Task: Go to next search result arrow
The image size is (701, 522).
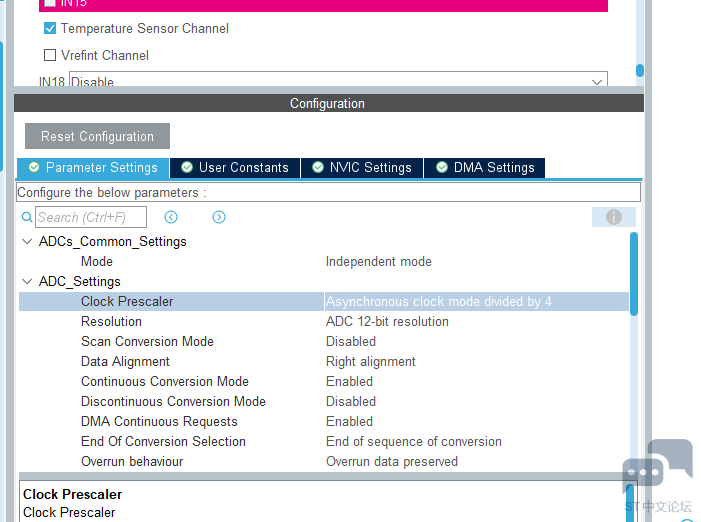Action: point(219,217)
